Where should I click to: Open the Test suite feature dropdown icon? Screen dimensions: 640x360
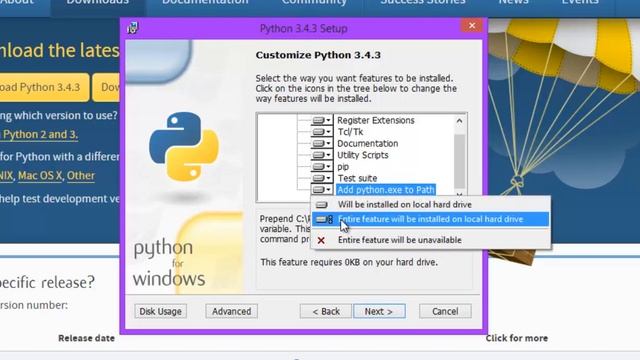click(322, 178)
